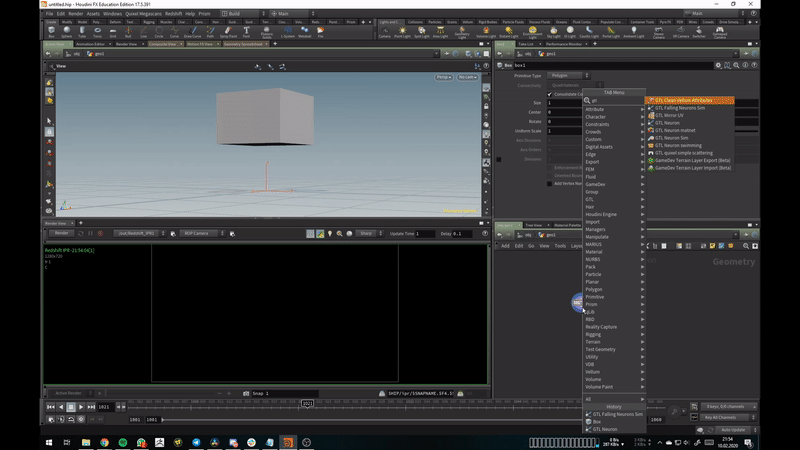Enable the Add Vertex Normals checkbox
The height and width of the screenshot is (450, 800).
pos(549,183)
